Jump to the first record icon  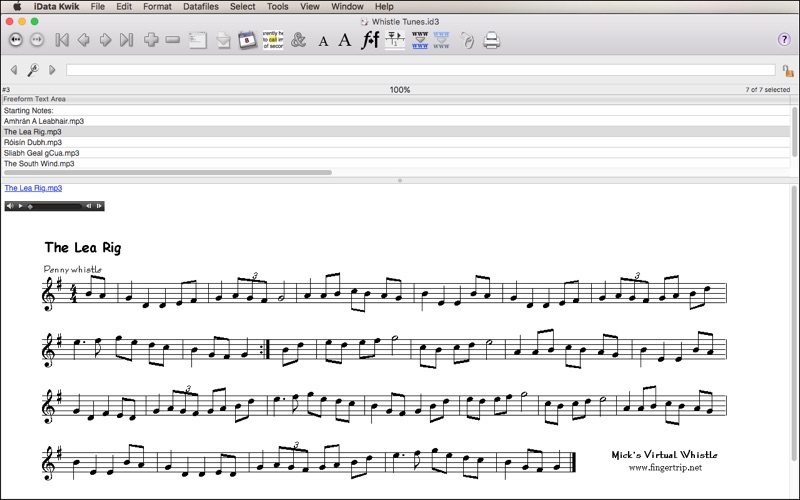tap(62, 40)
